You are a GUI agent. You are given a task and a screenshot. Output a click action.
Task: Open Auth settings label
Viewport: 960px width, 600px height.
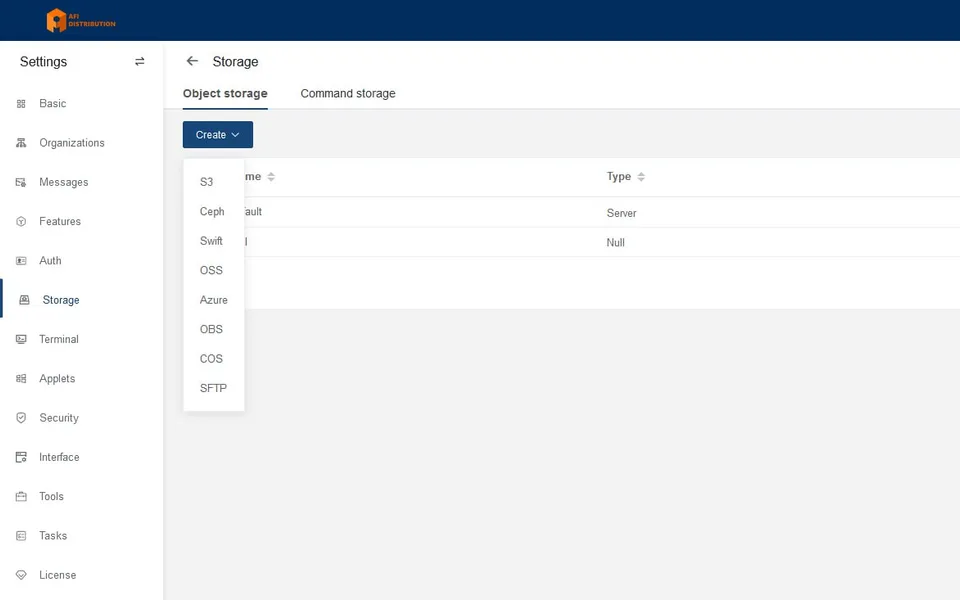click(x=50, y=260)
